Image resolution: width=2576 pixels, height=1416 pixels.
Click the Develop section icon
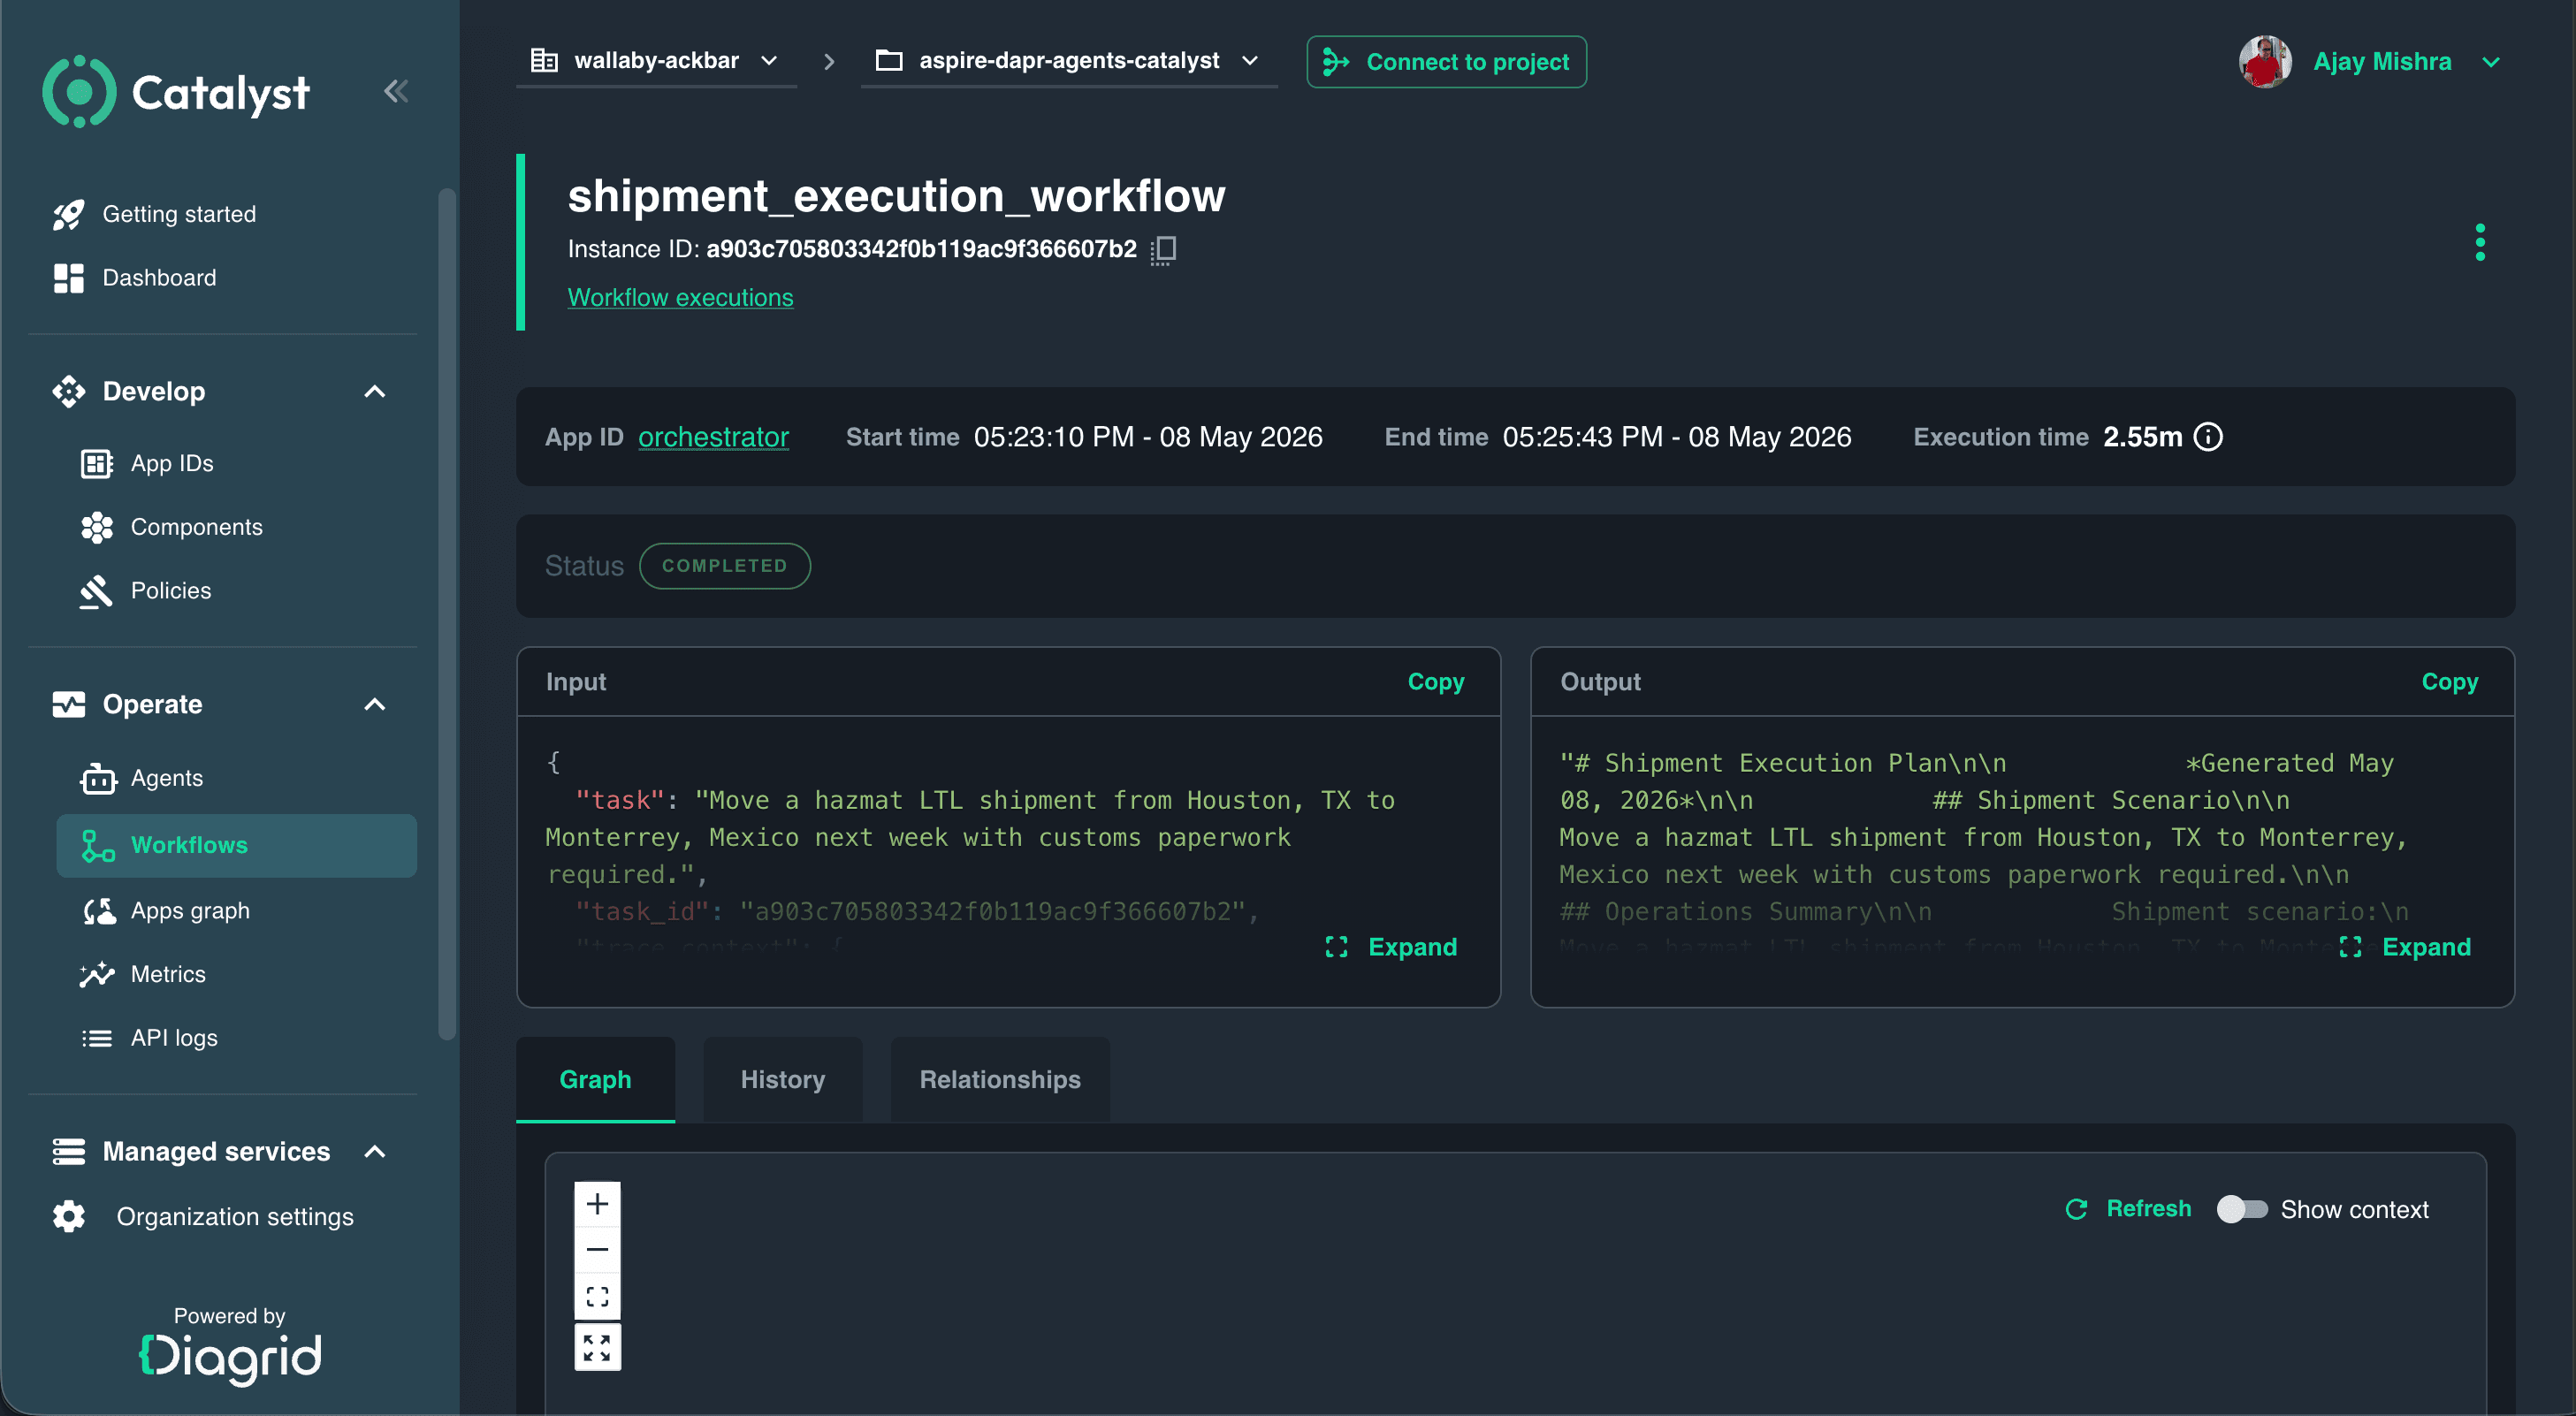[68, 391]
